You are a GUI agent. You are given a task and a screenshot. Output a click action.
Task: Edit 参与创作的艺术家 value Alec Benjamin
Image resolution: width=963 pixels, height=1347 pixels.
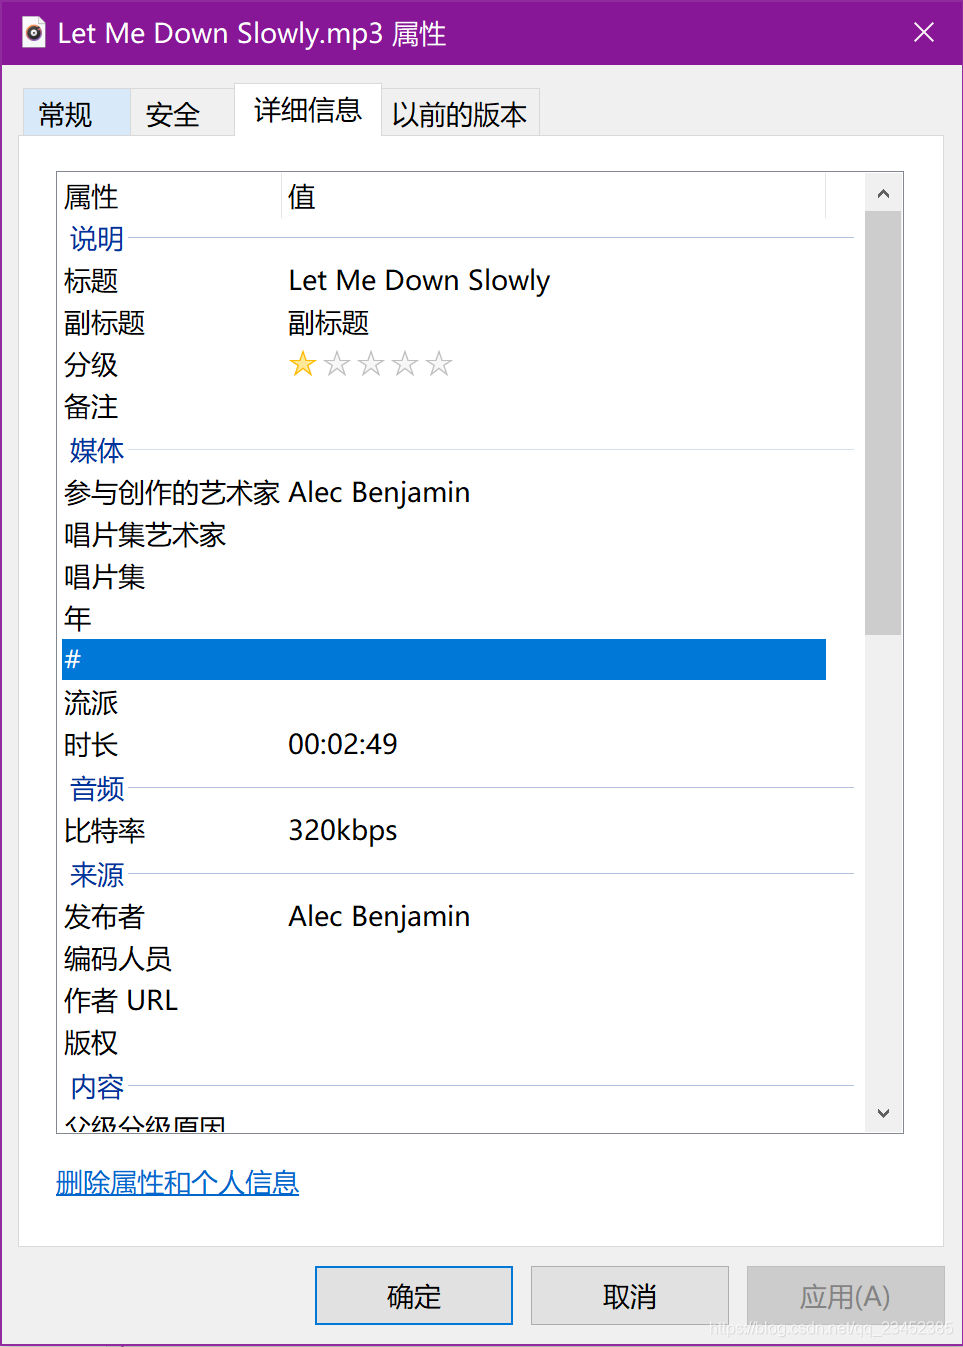click(x=379, y=492)
